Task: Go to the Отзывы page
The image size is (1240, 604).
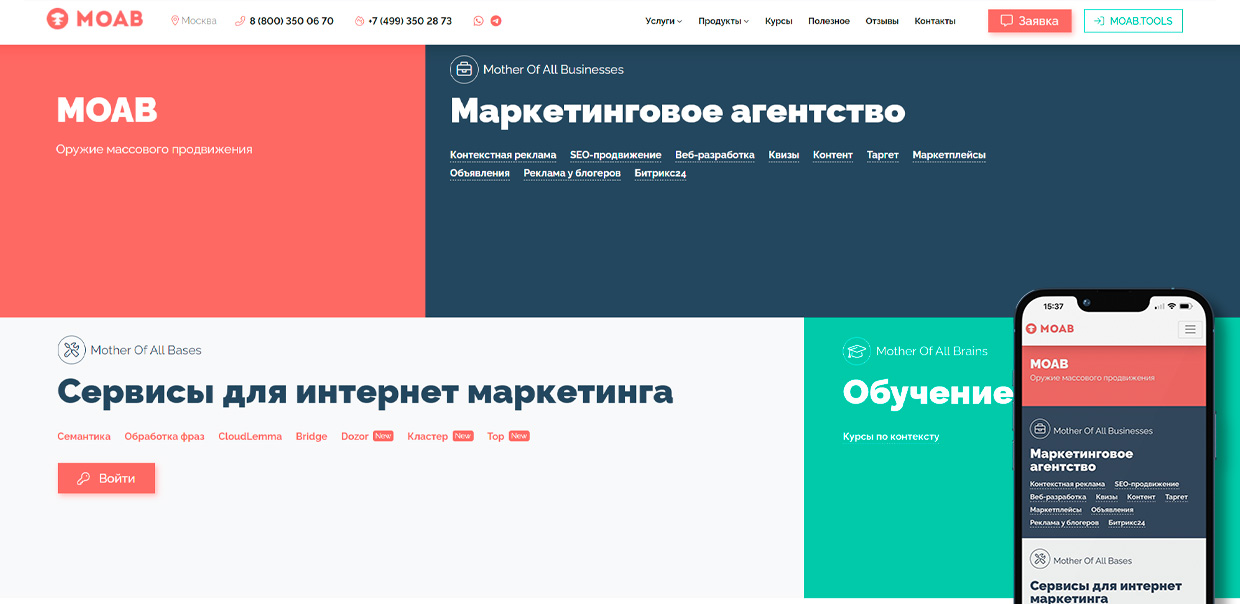Action: (x=882, y=21)
